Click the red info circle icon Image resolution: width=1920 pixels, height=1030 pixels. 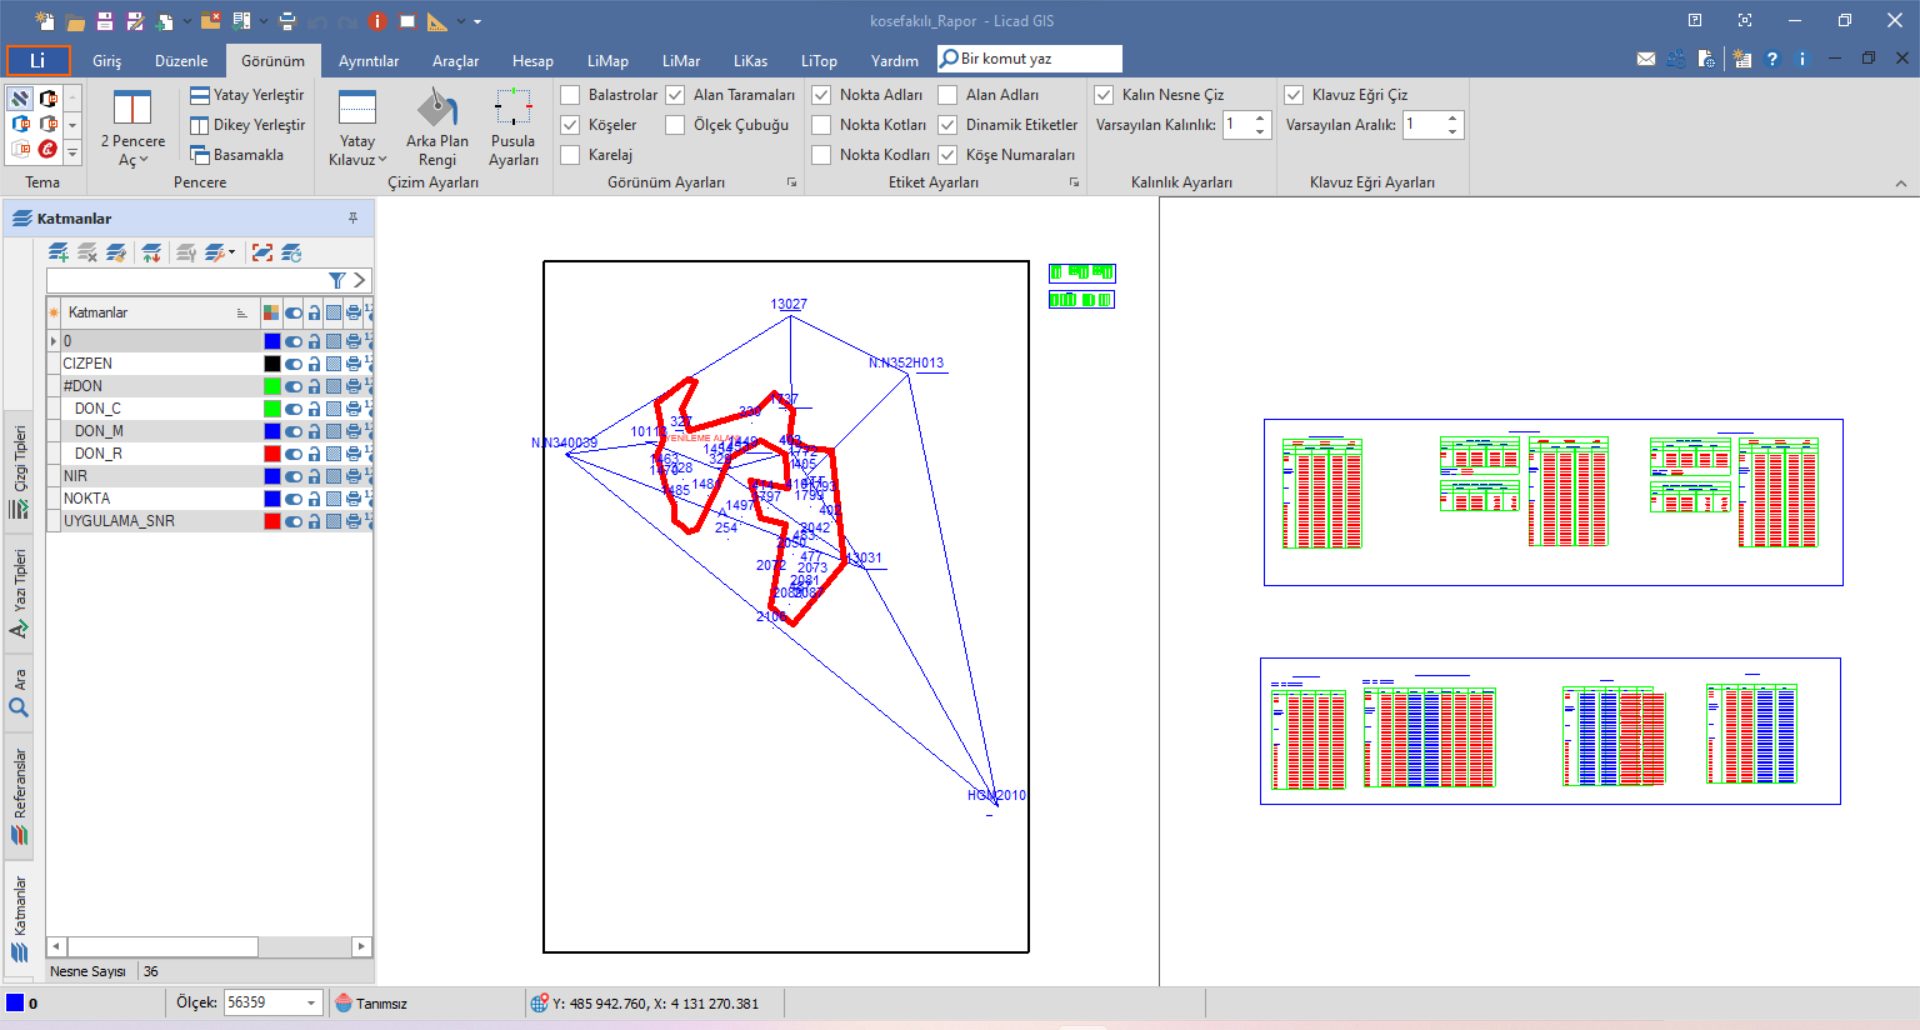pos(377,20)
